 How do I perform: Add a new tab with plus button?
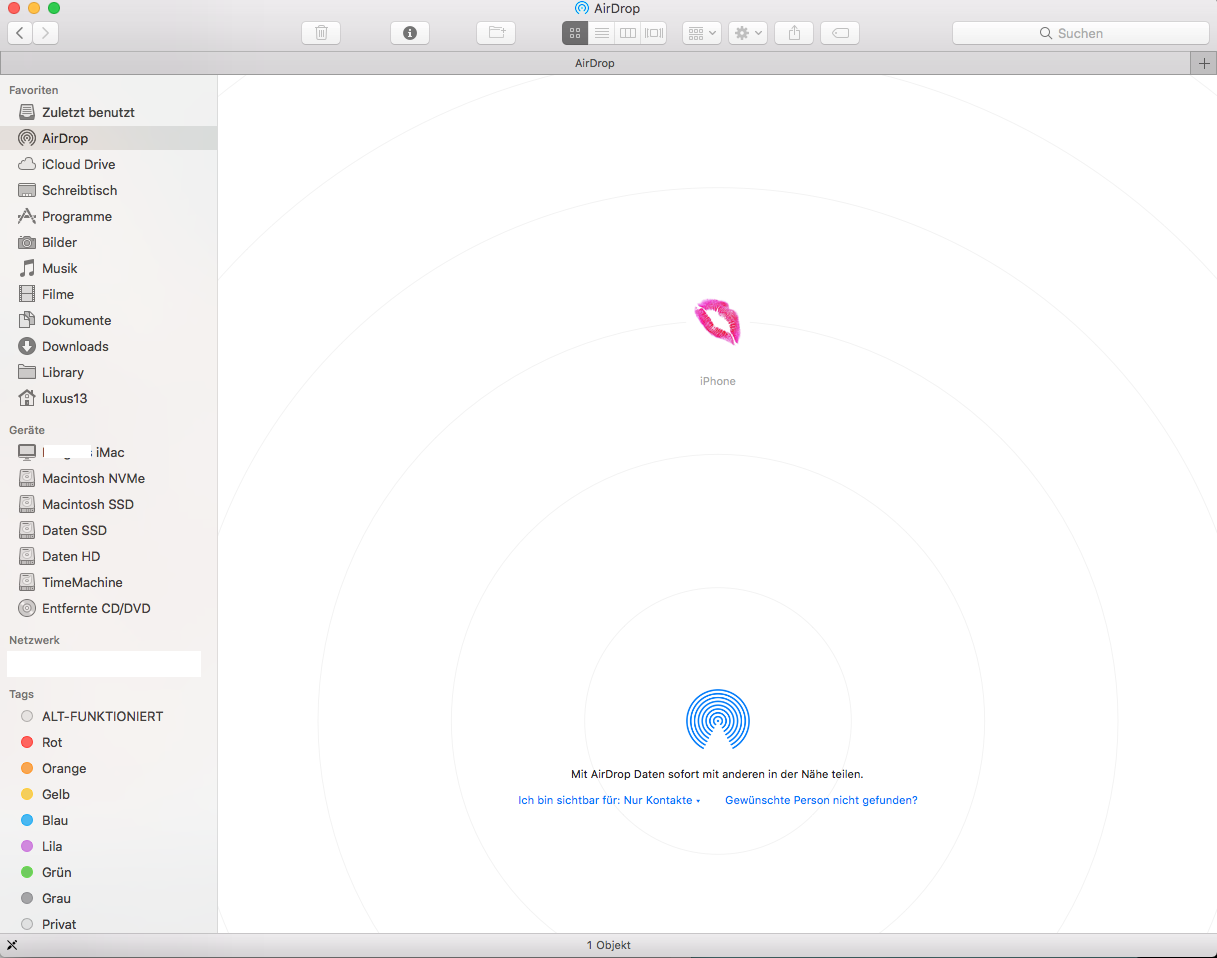1204,63
